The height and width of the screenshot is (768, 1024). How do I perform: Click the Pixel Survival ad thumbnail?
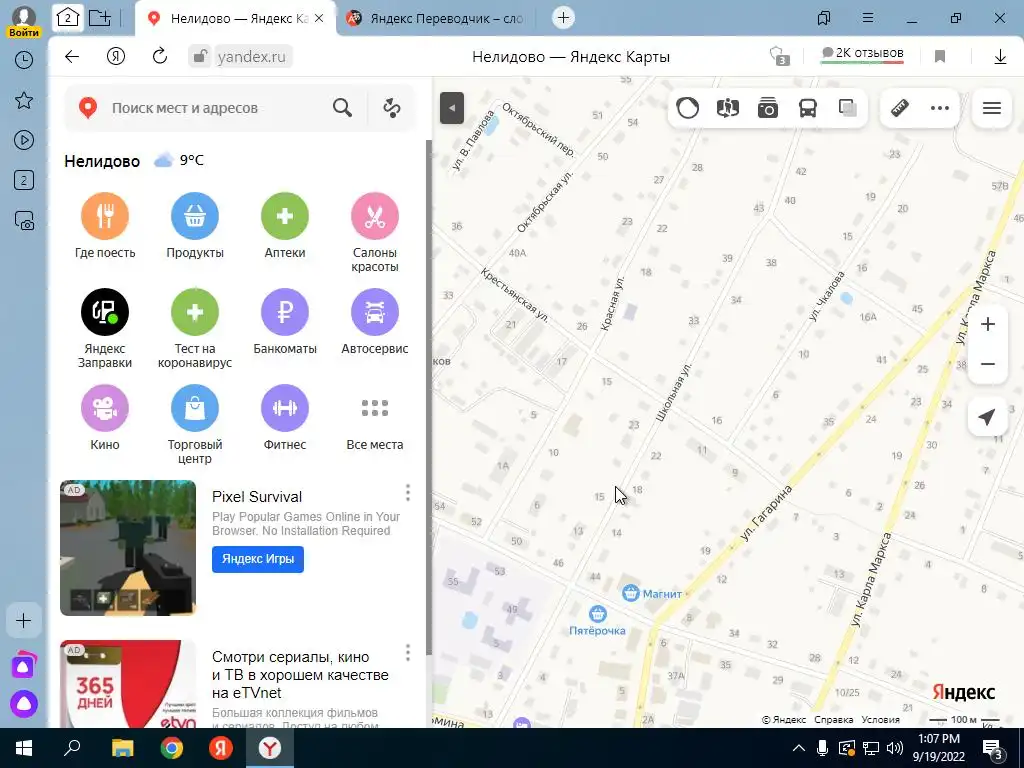128,548
